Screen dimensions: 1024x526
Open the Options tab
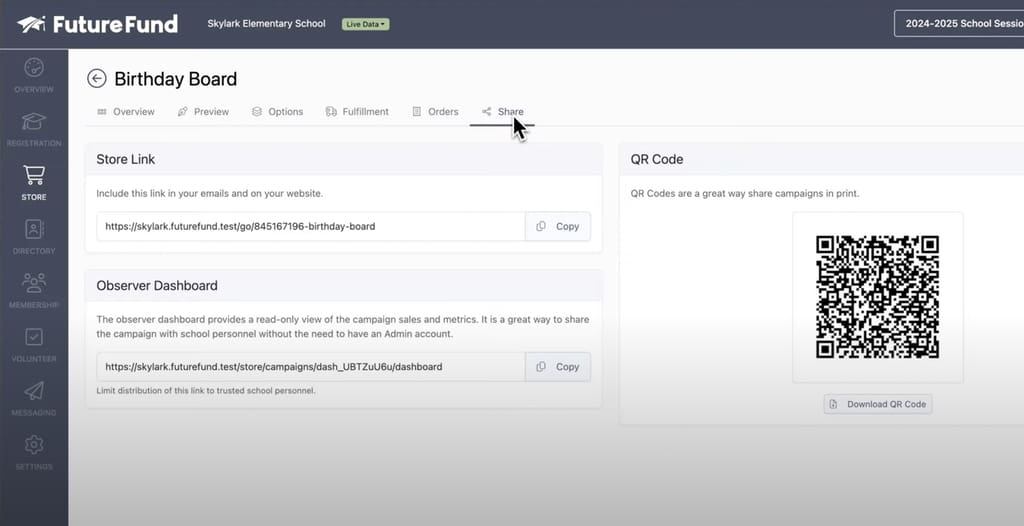(x=278, y=112)
